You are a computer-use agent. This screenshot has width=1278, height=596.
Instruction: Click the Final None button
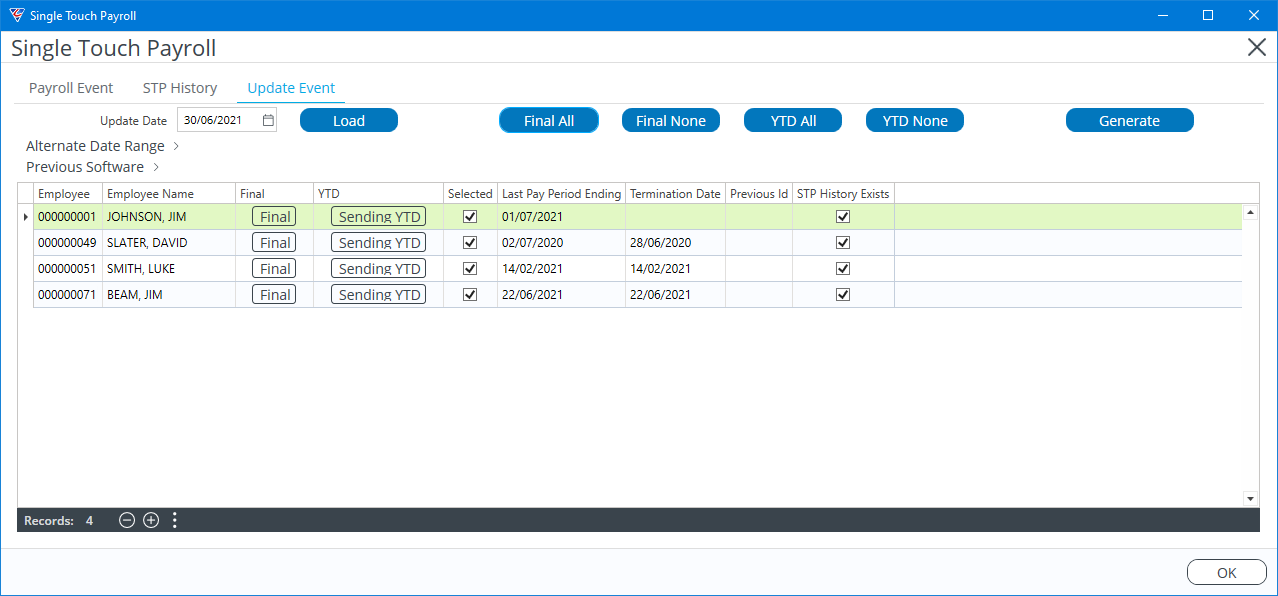coord(671,121)
